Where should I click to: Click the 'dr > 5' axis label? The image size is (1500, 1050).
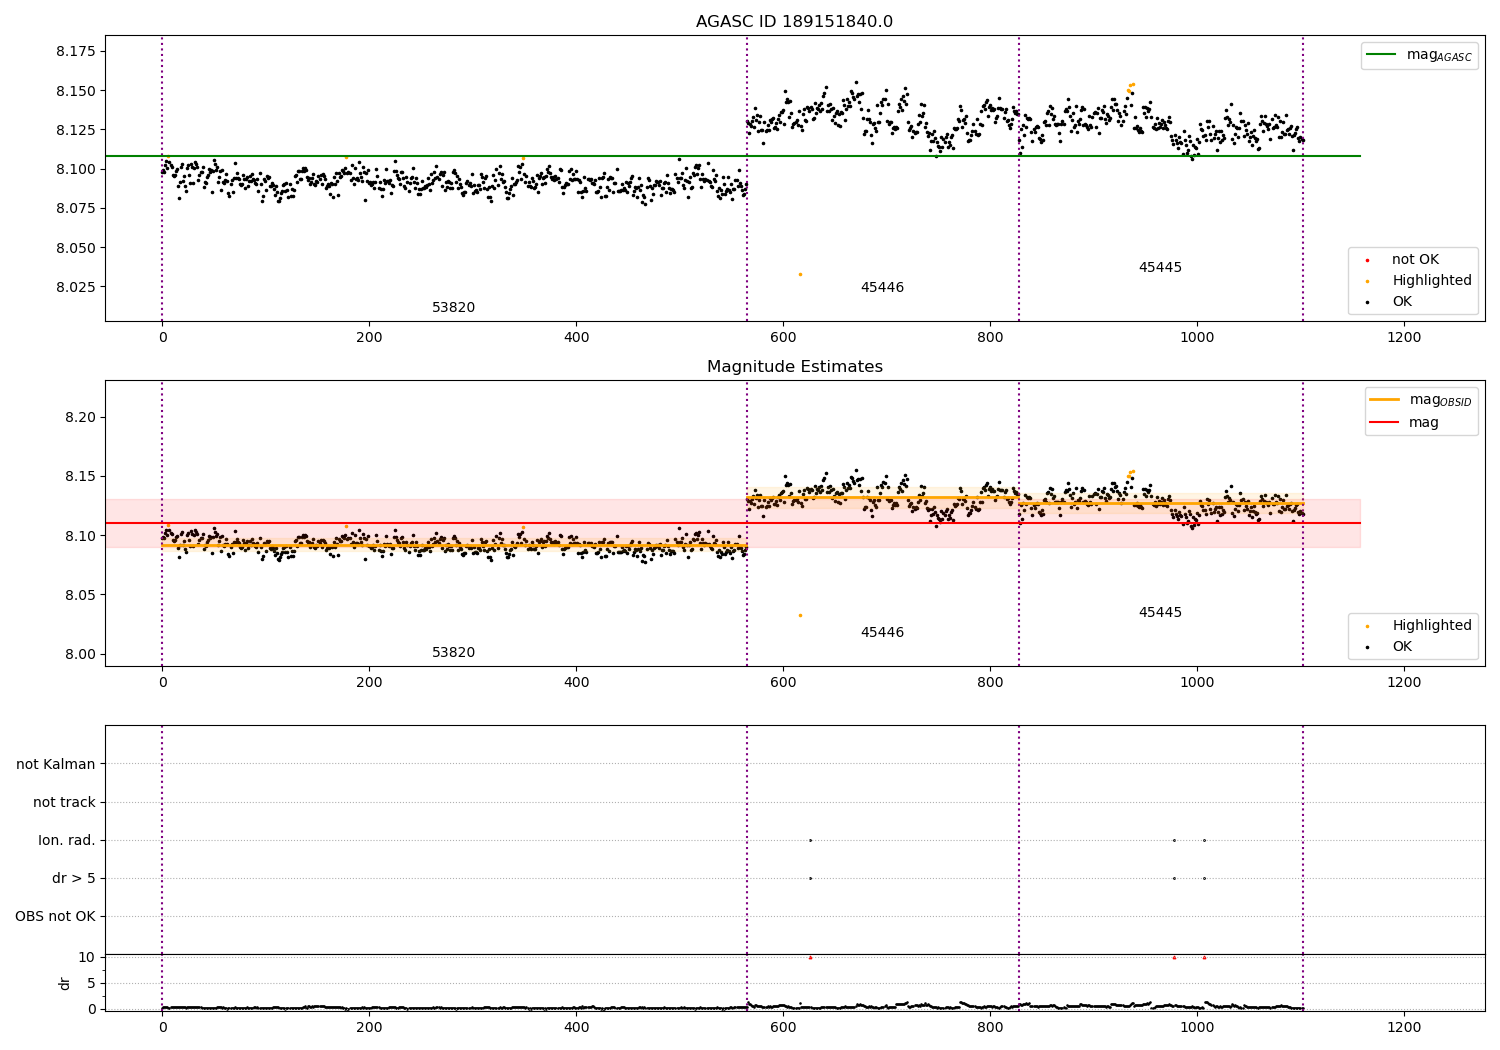(74, 878)
